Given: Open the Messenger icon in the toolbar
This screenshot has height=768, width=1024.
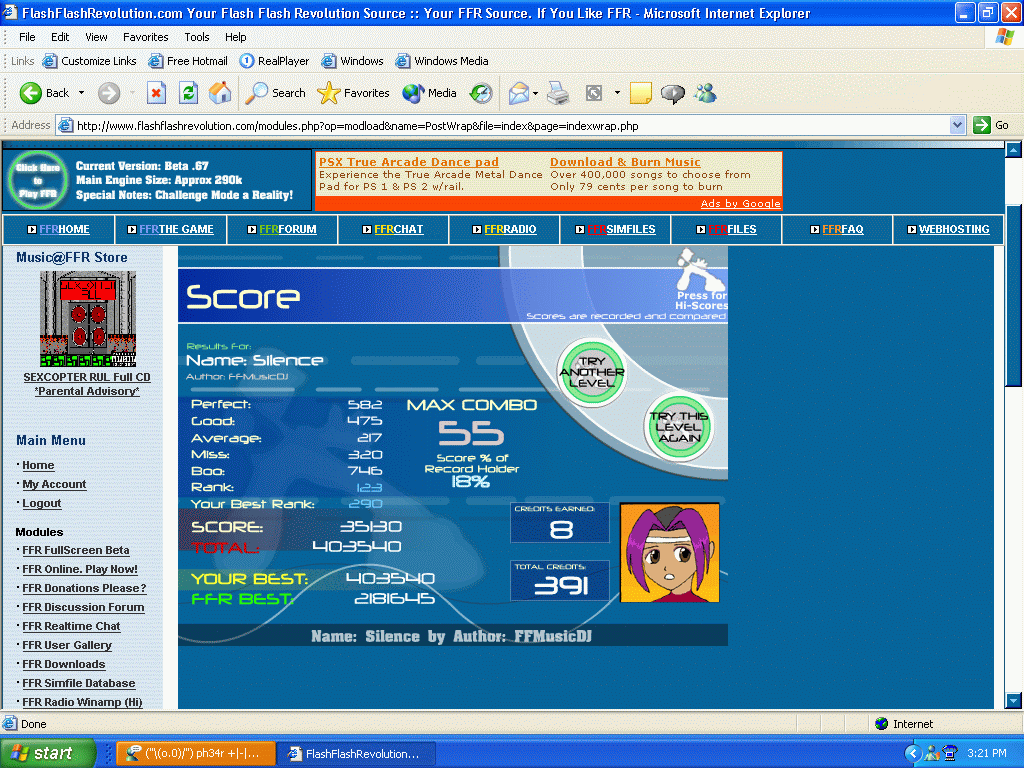Looking at the screenshot, I should (705, 93).
